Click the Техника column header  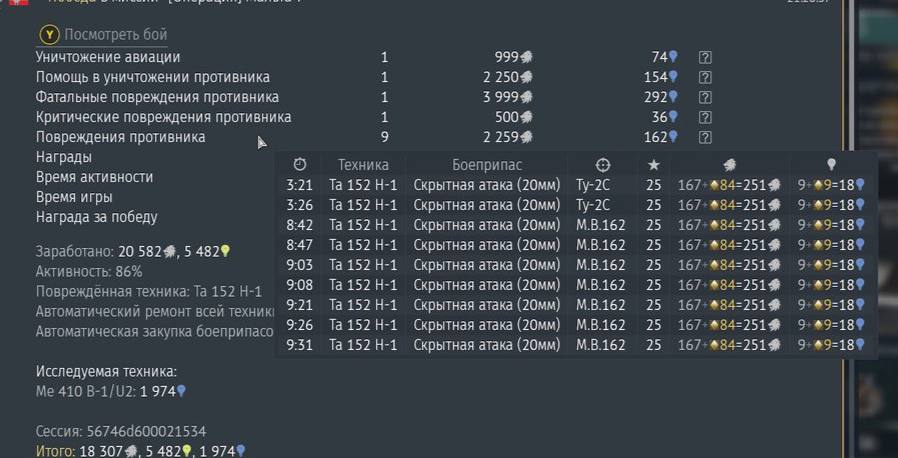click(363, 165)
